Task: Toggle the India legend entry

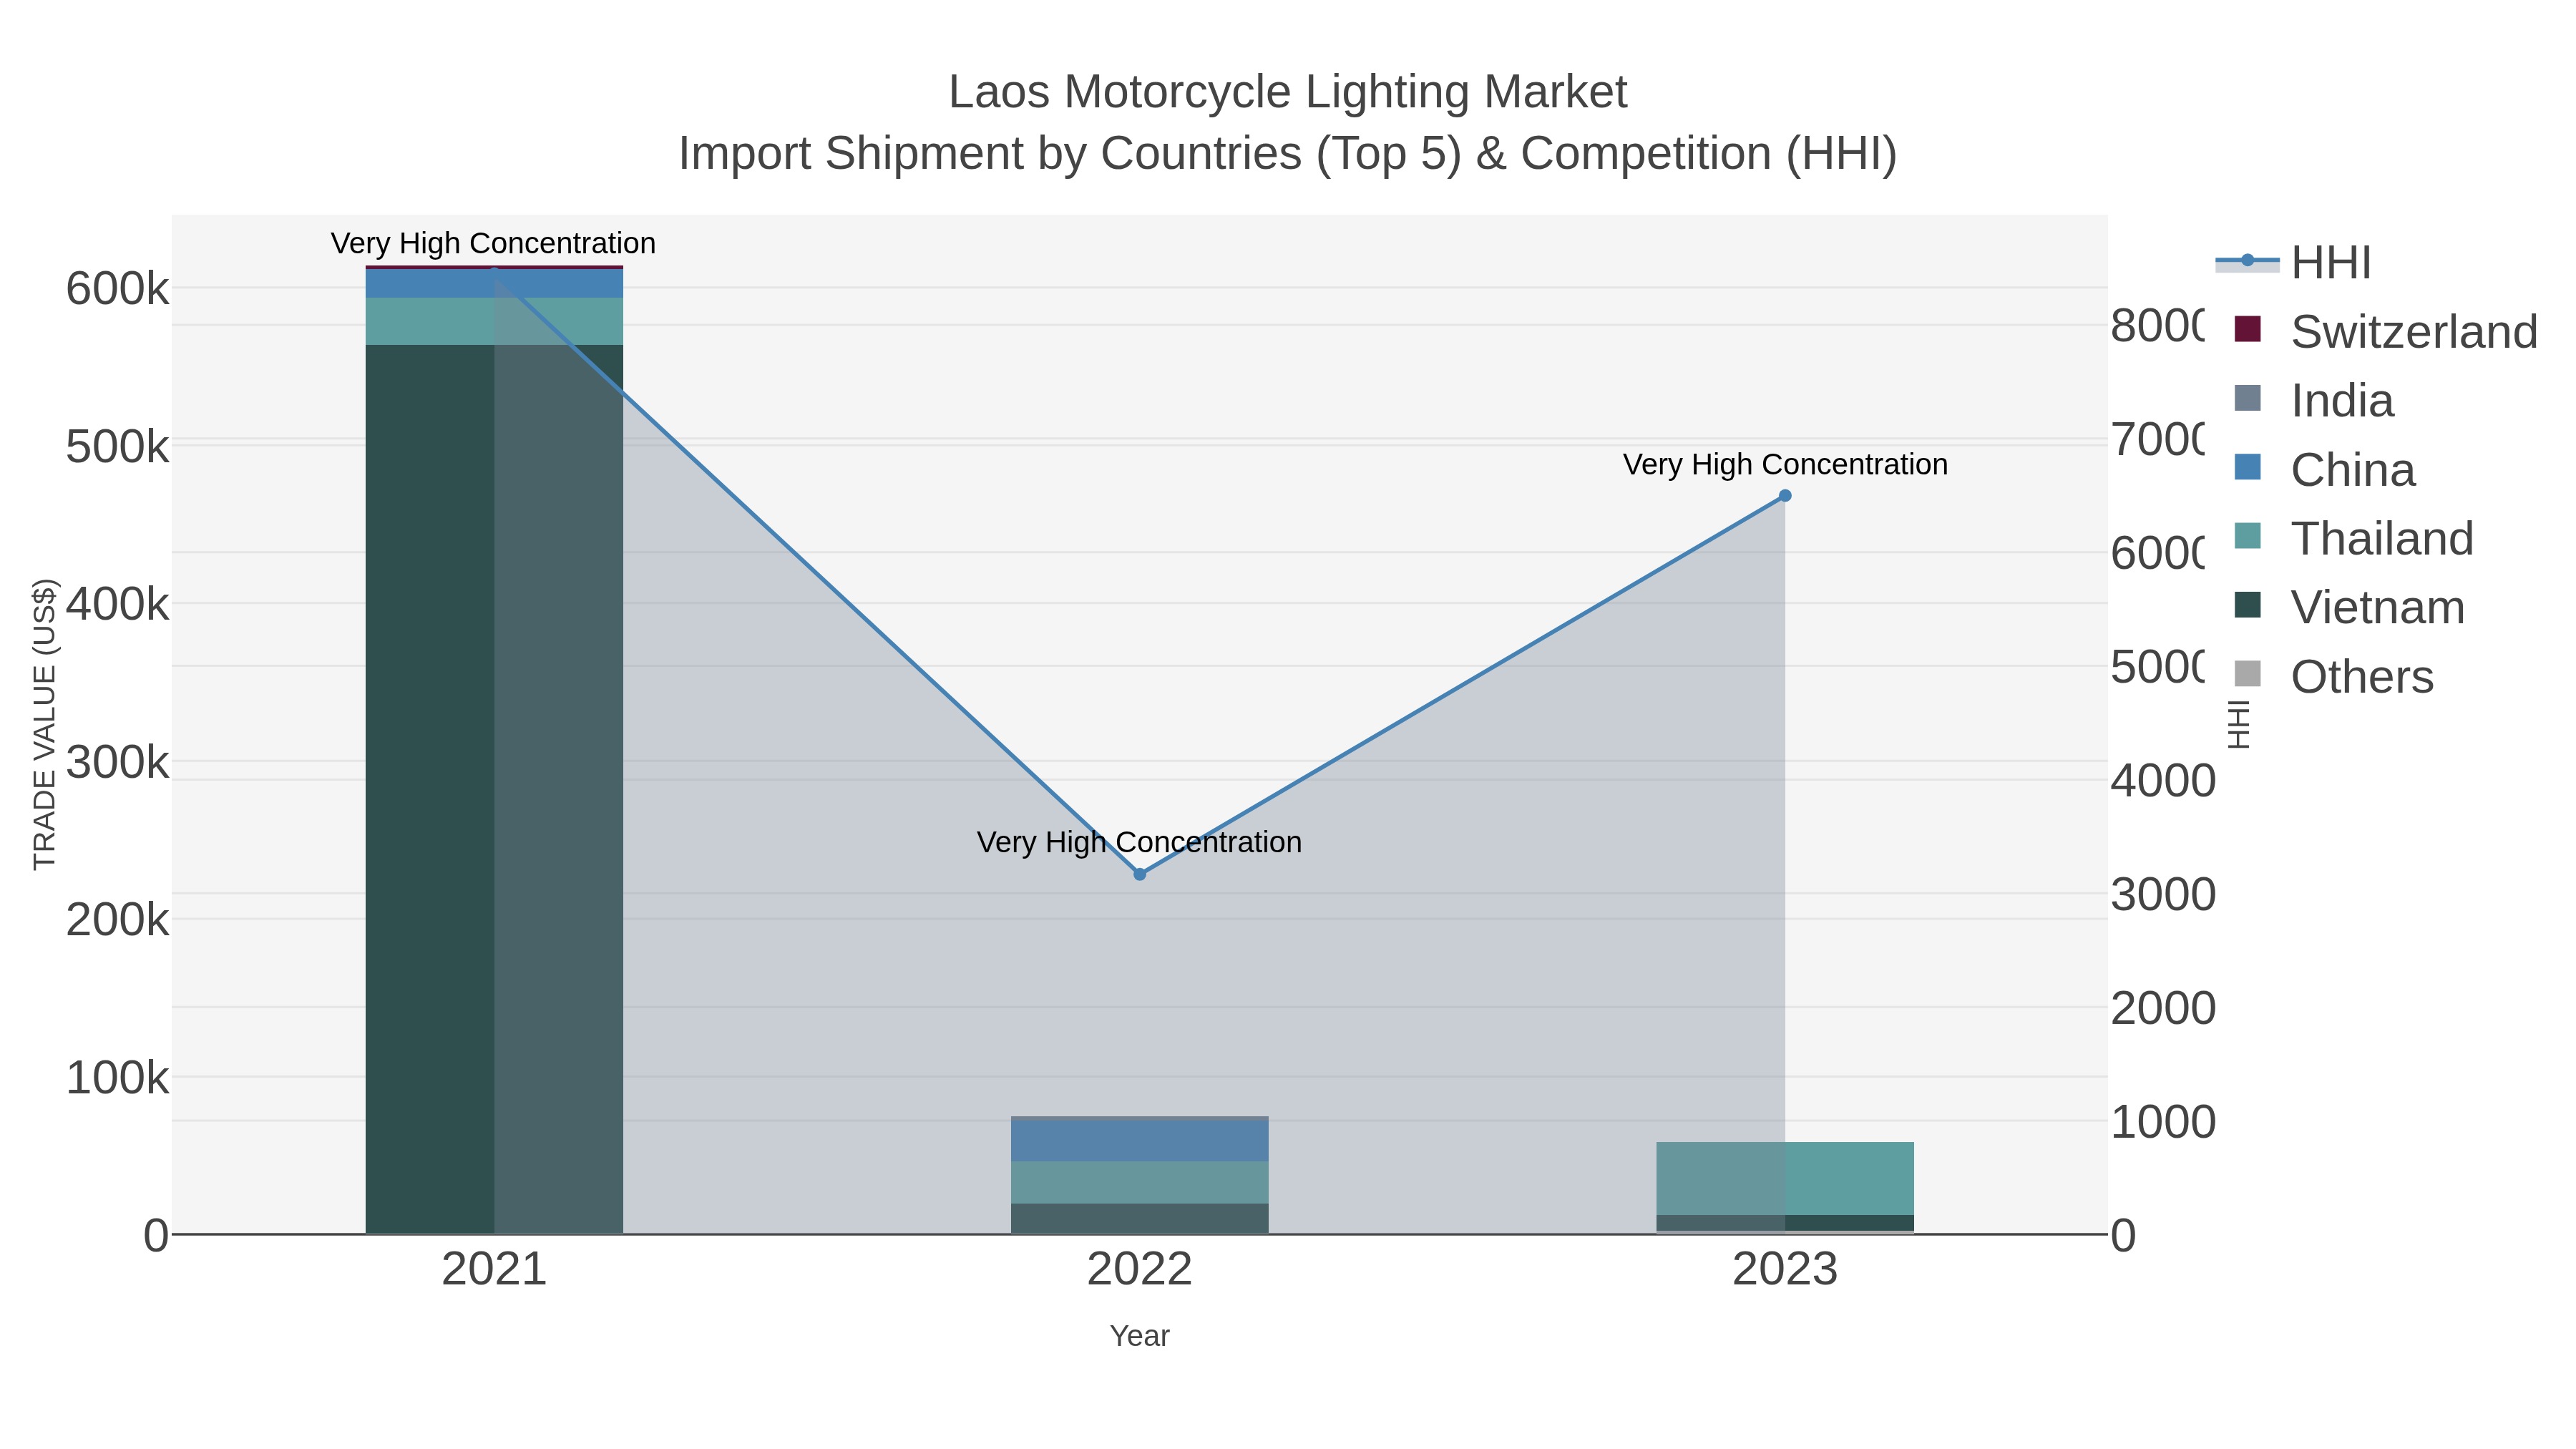Action: coord(2314,400)
